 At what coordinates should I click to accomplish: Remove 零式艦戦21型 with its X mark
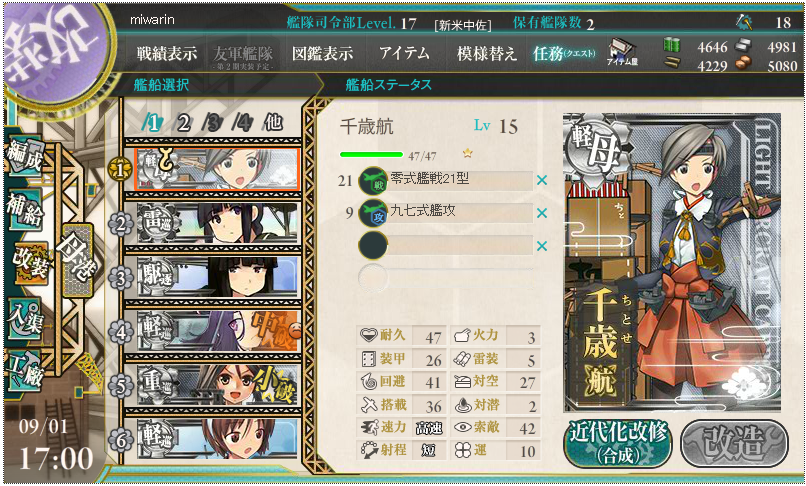[x=541, y=181]
